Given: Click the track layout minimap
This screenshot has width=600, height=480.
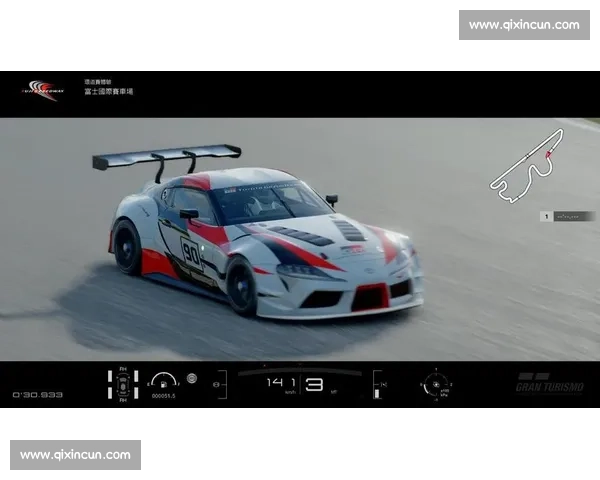Looking at the screenshot, I should [x=524, y=166].
